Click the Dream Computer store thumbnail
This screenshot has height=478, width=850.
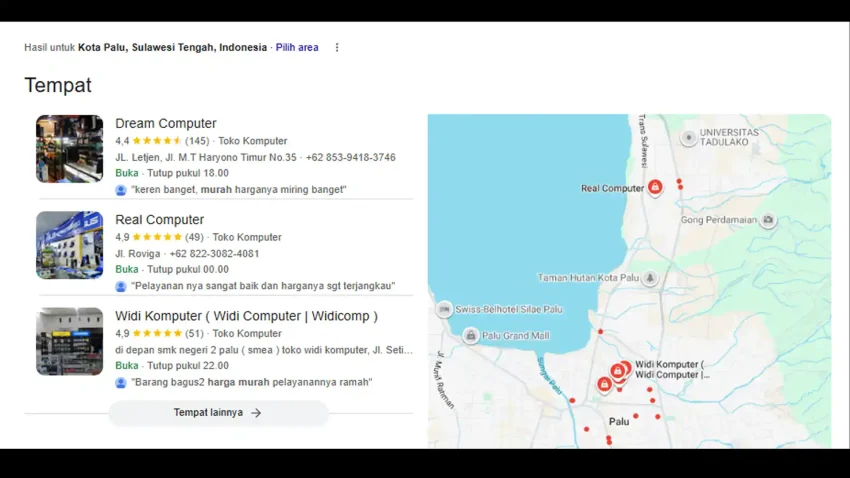[69, 148]
